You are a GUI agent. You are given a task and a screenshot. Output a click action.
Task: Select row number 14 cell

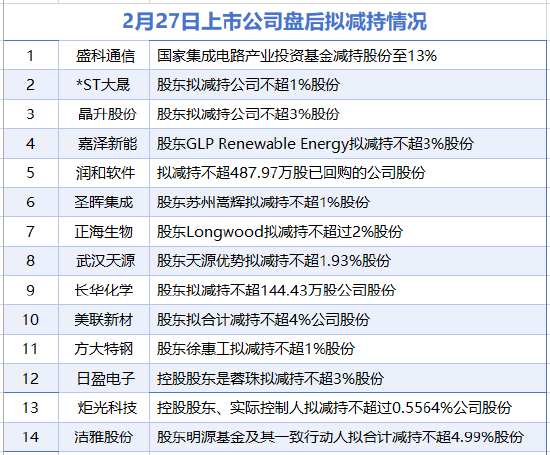[31, 437]
